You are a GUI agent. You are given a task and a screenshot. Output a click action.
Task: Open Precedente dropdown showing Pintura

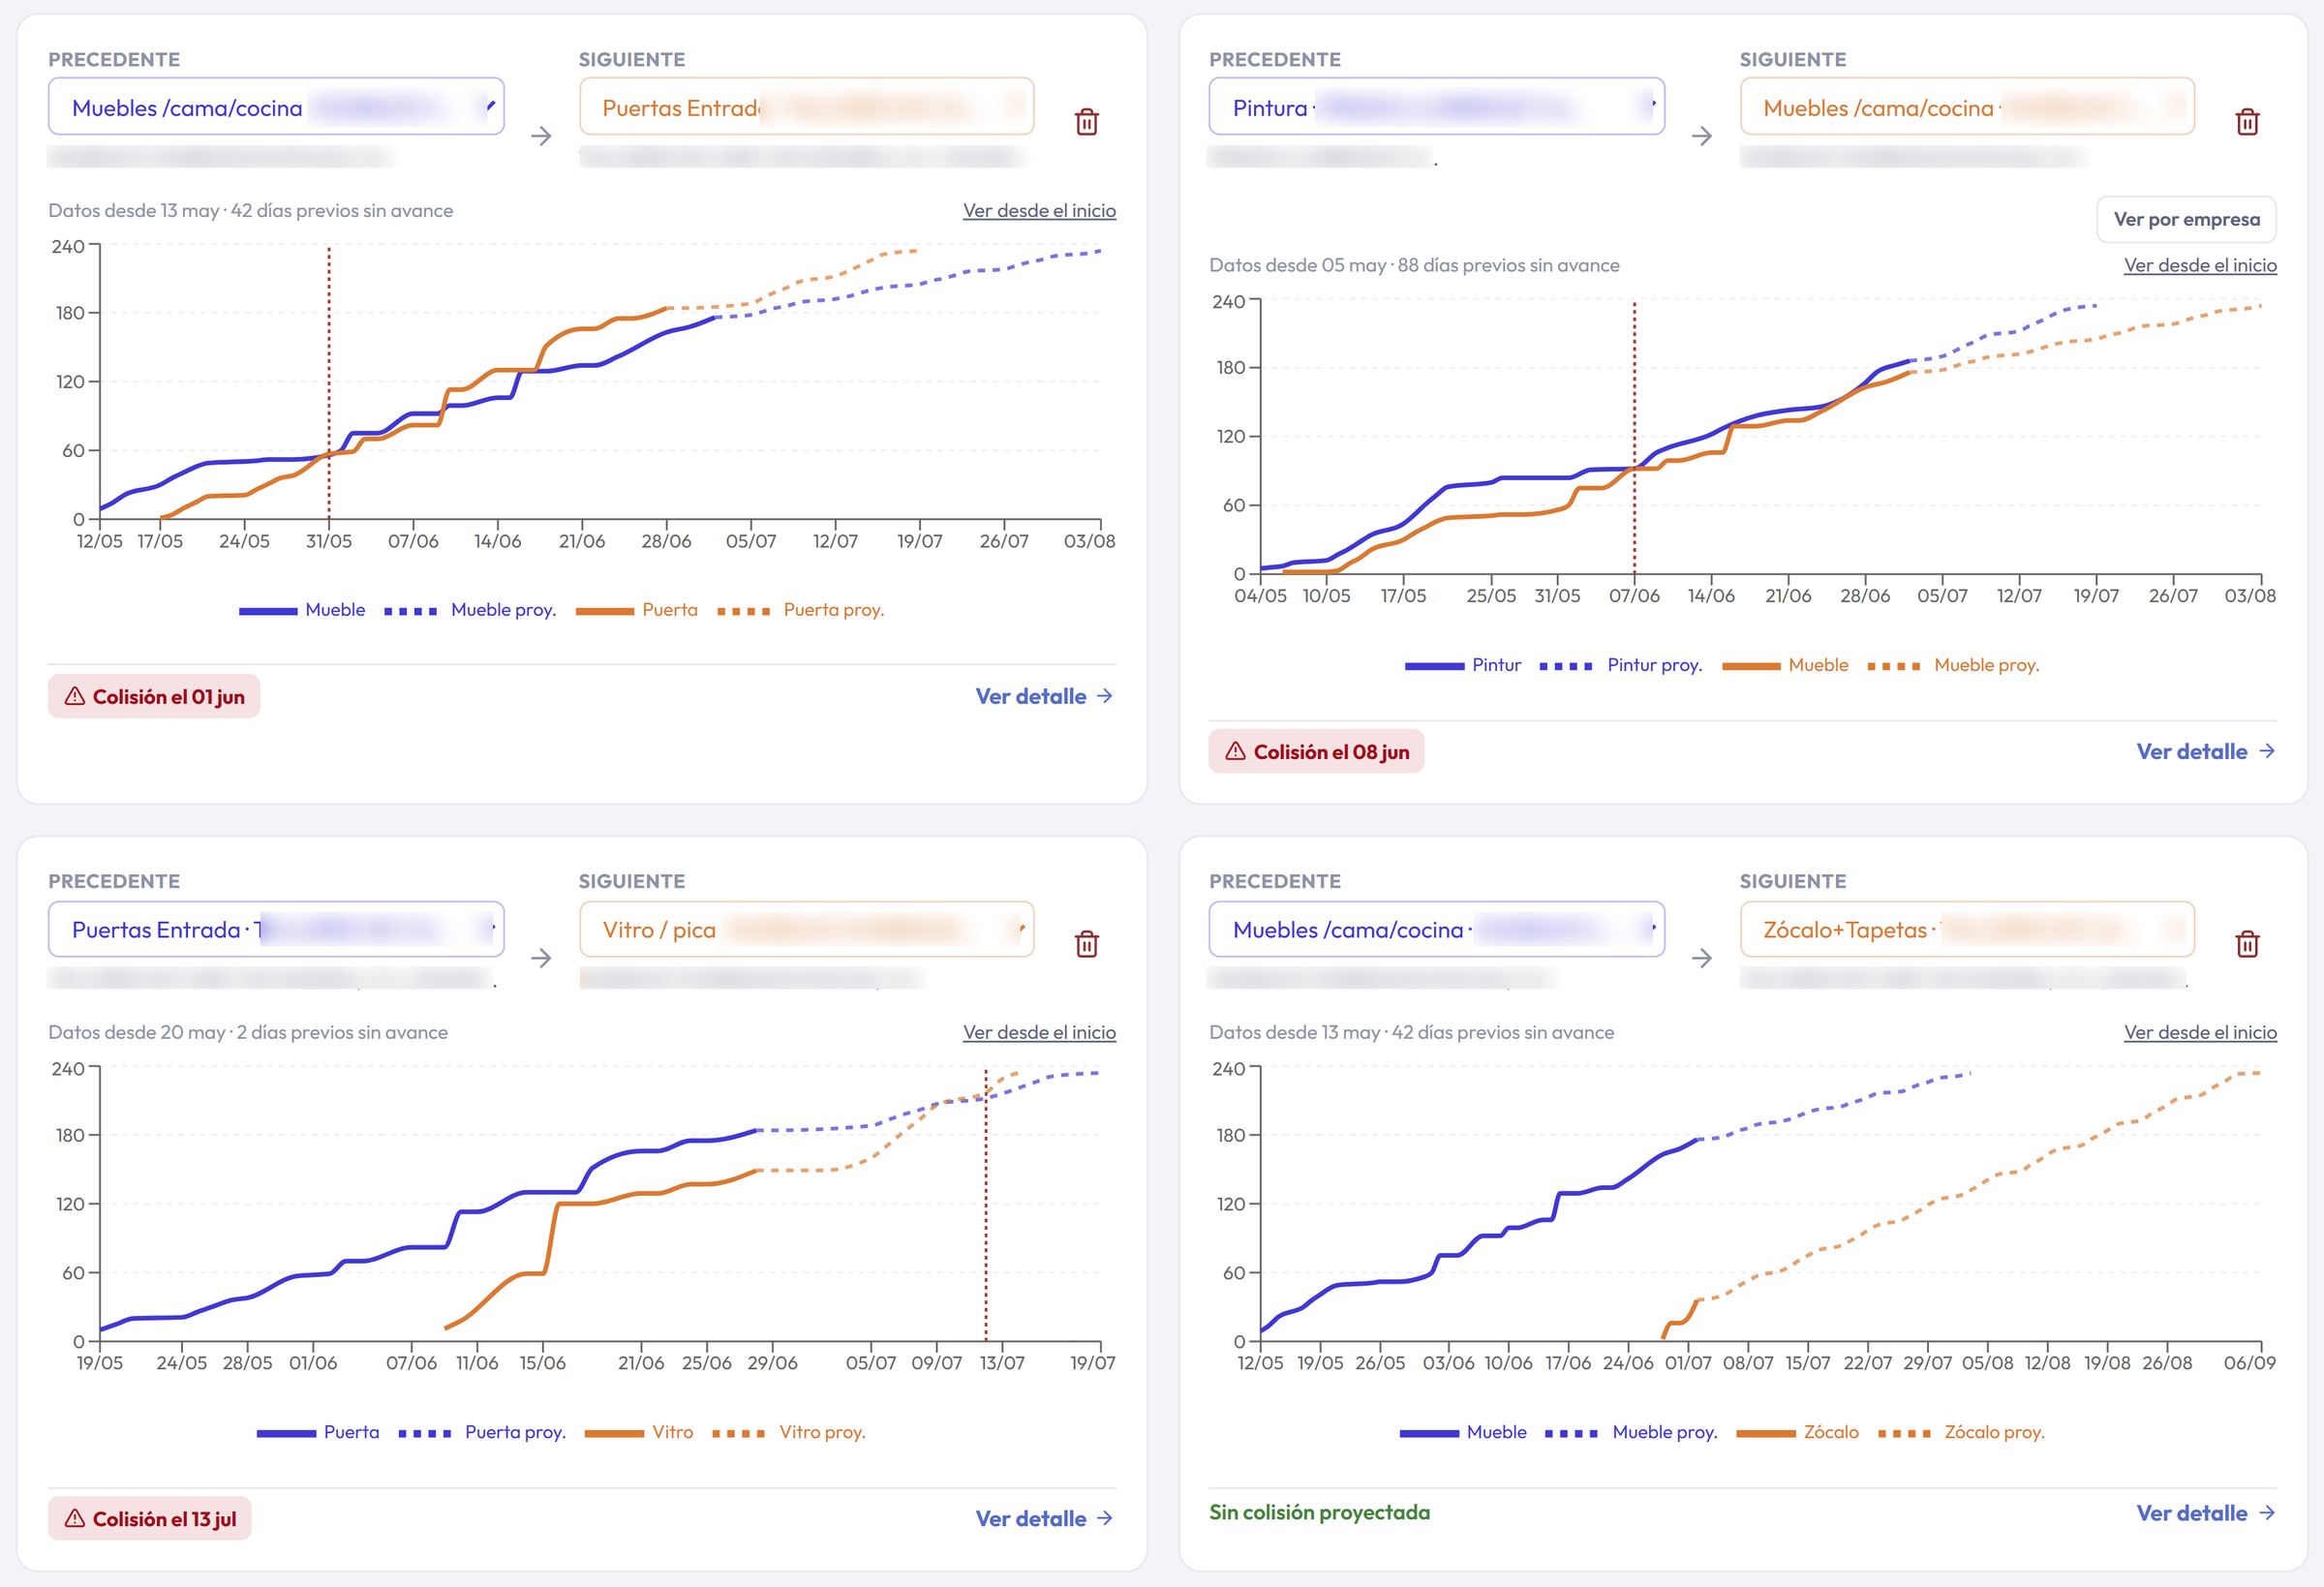coord(1436,107)
